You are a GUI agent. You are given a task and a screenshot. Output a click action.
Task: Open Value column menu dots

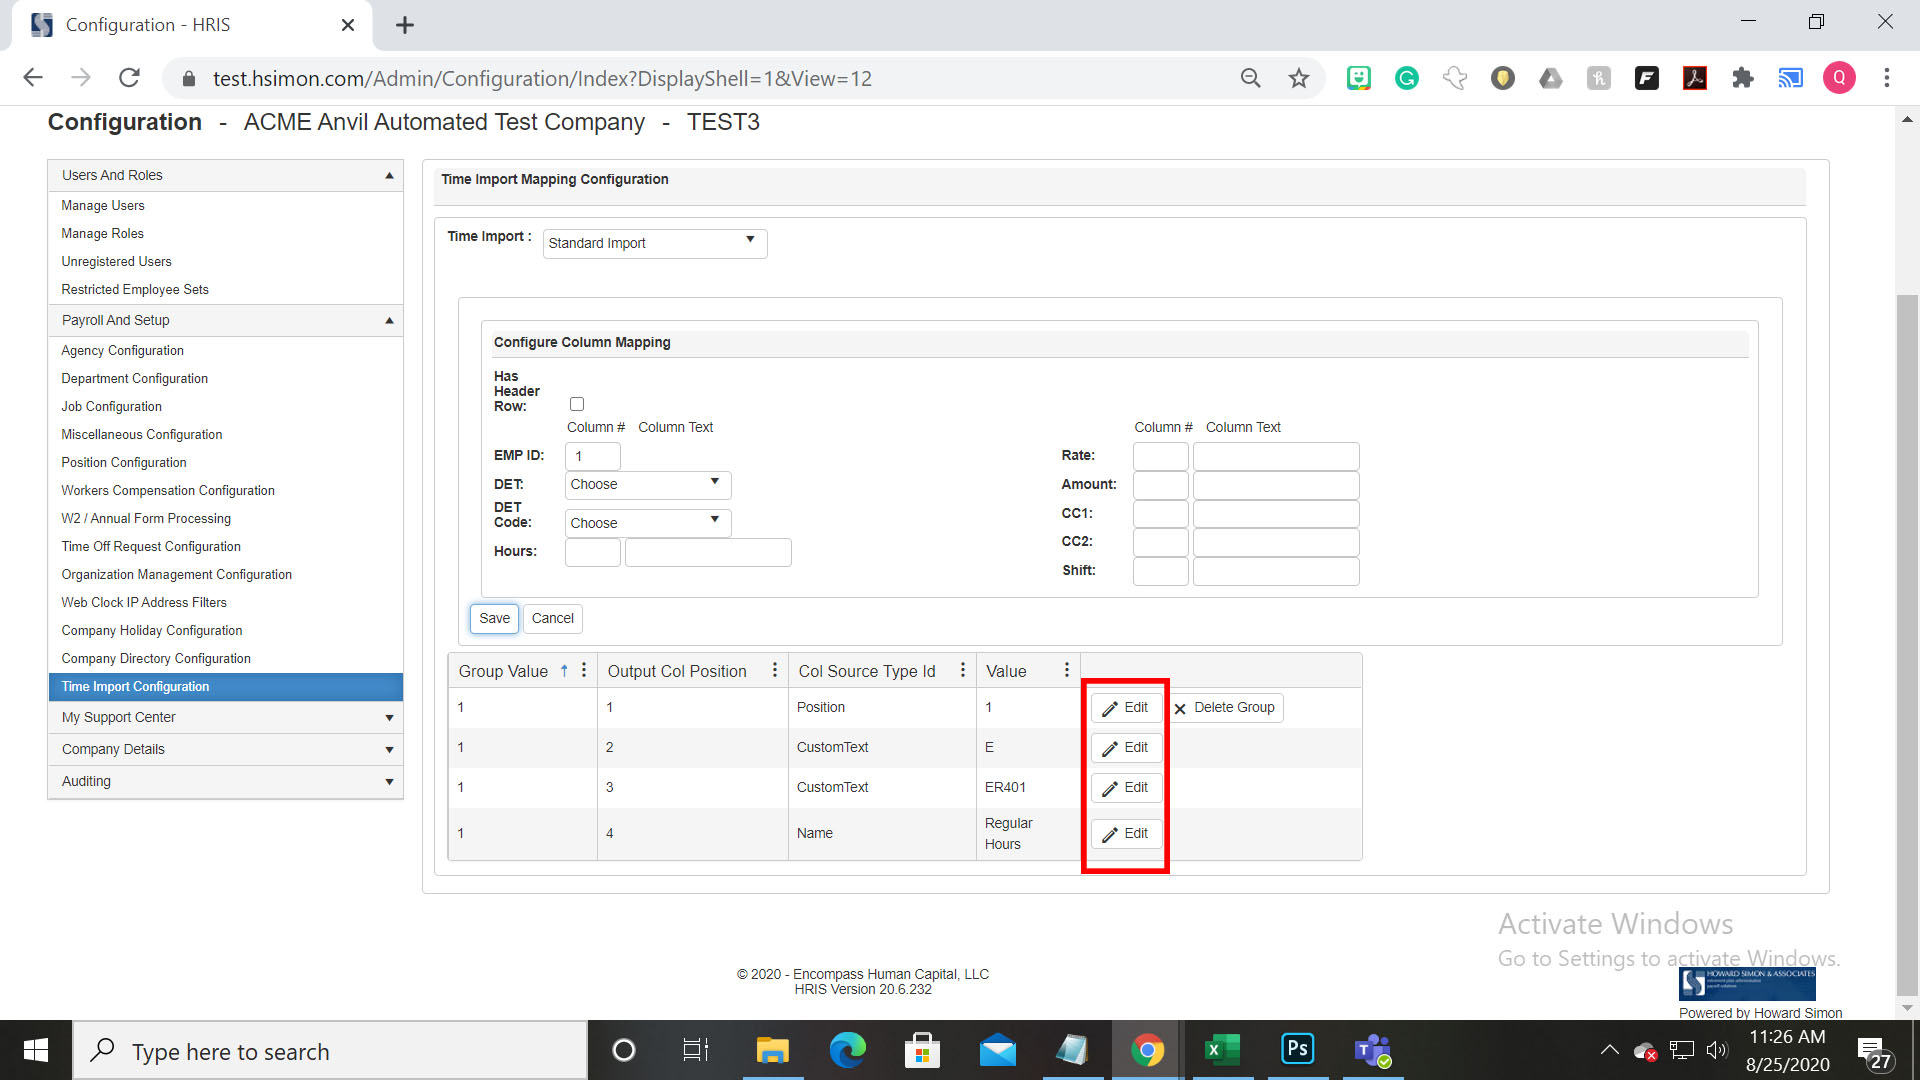tap(1067, 670)
